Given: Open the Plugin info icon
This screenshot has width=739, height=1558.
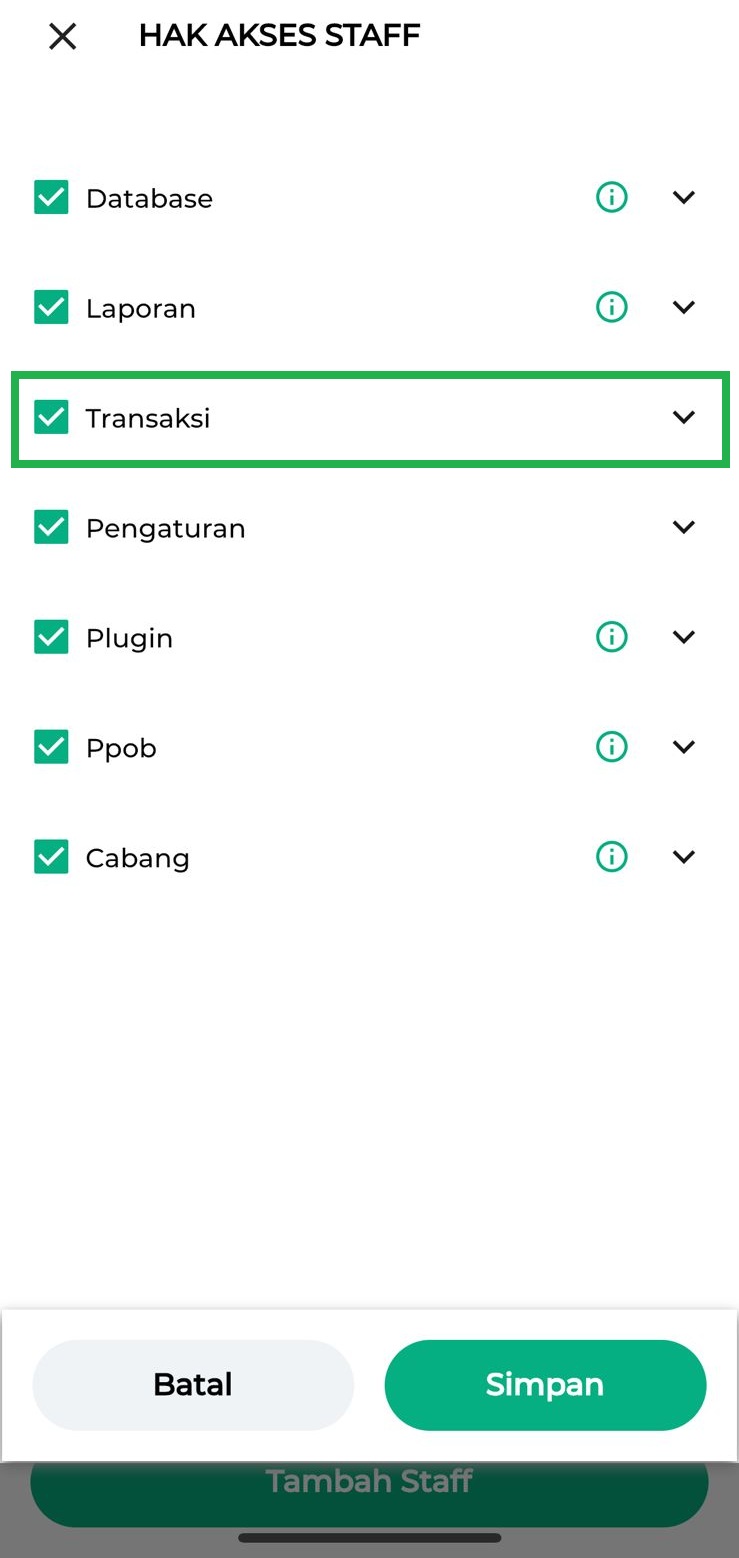Looking at the screenshot, I should 611,637.
